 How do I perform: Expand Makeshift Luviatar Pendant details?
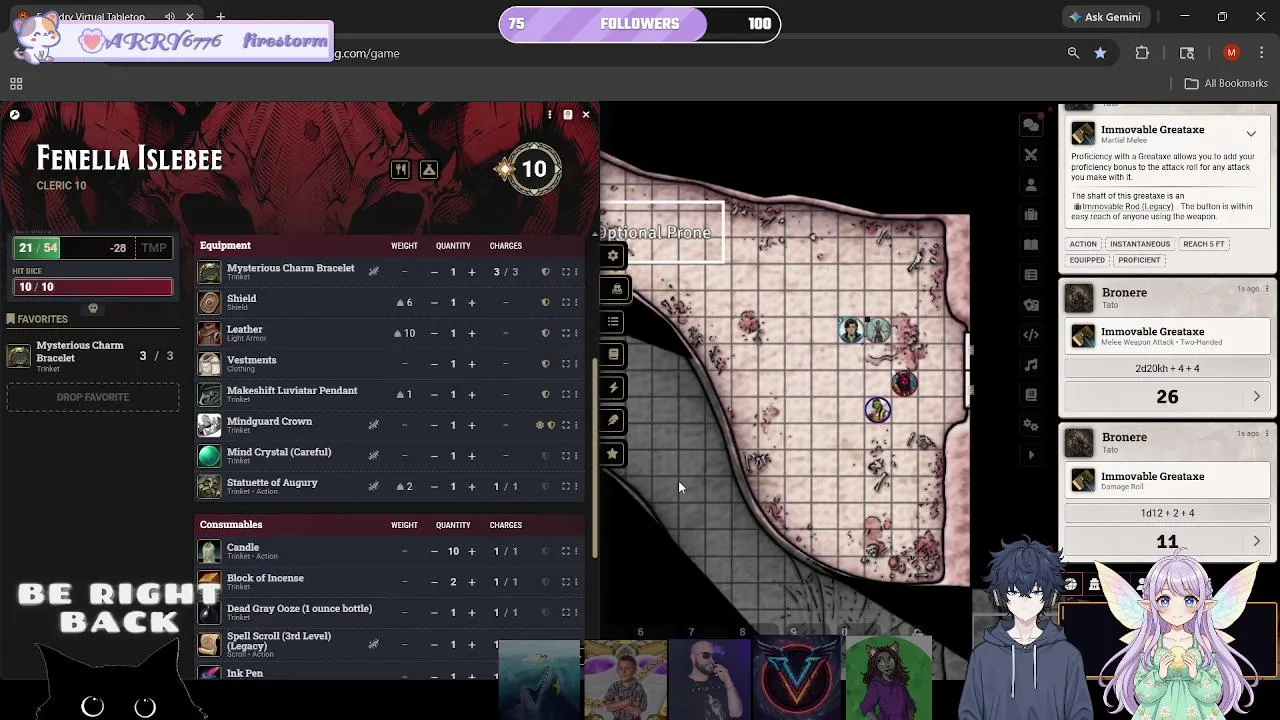(565, 394)
